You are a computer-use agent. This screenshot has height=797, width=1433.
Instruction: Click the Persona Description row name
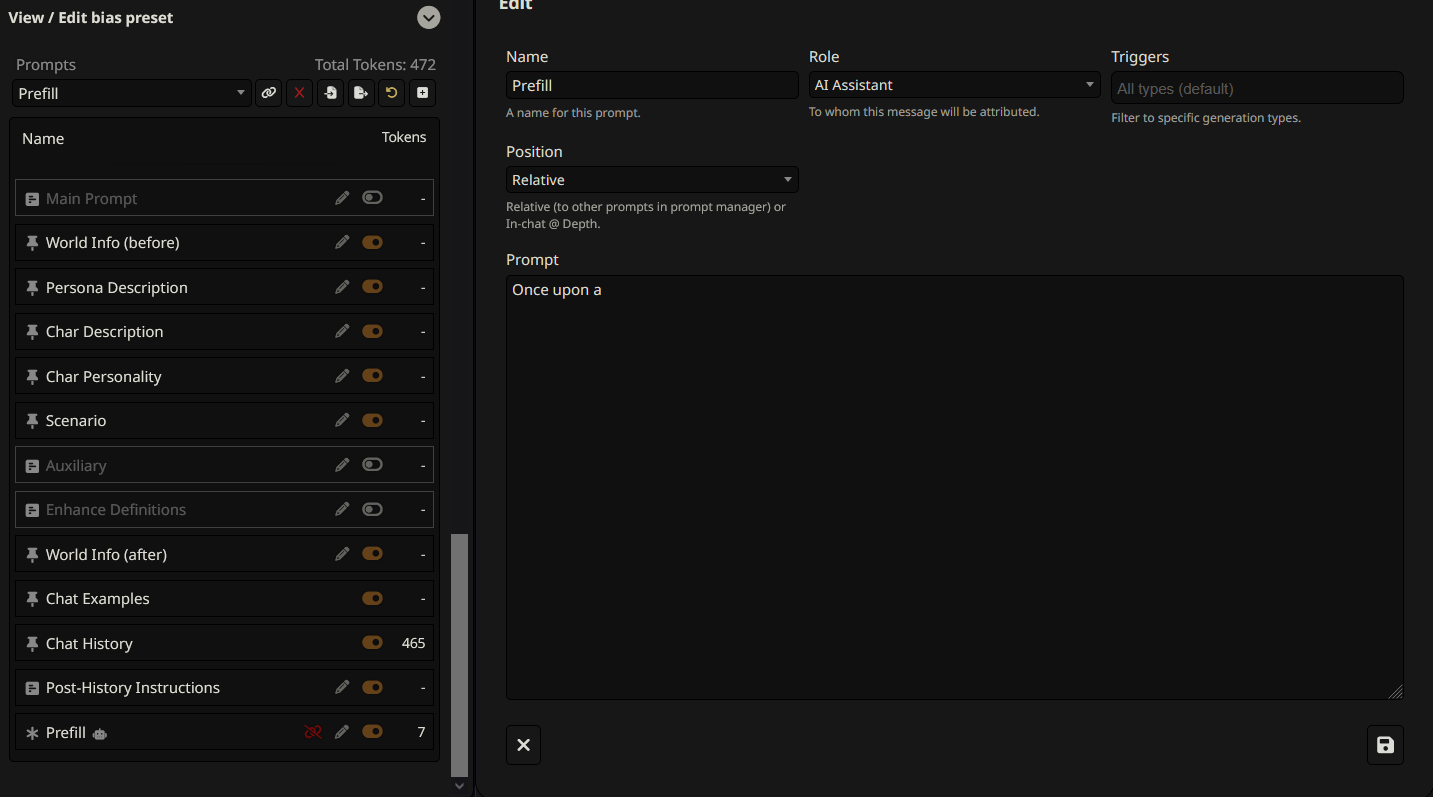(x=116, y=287)
